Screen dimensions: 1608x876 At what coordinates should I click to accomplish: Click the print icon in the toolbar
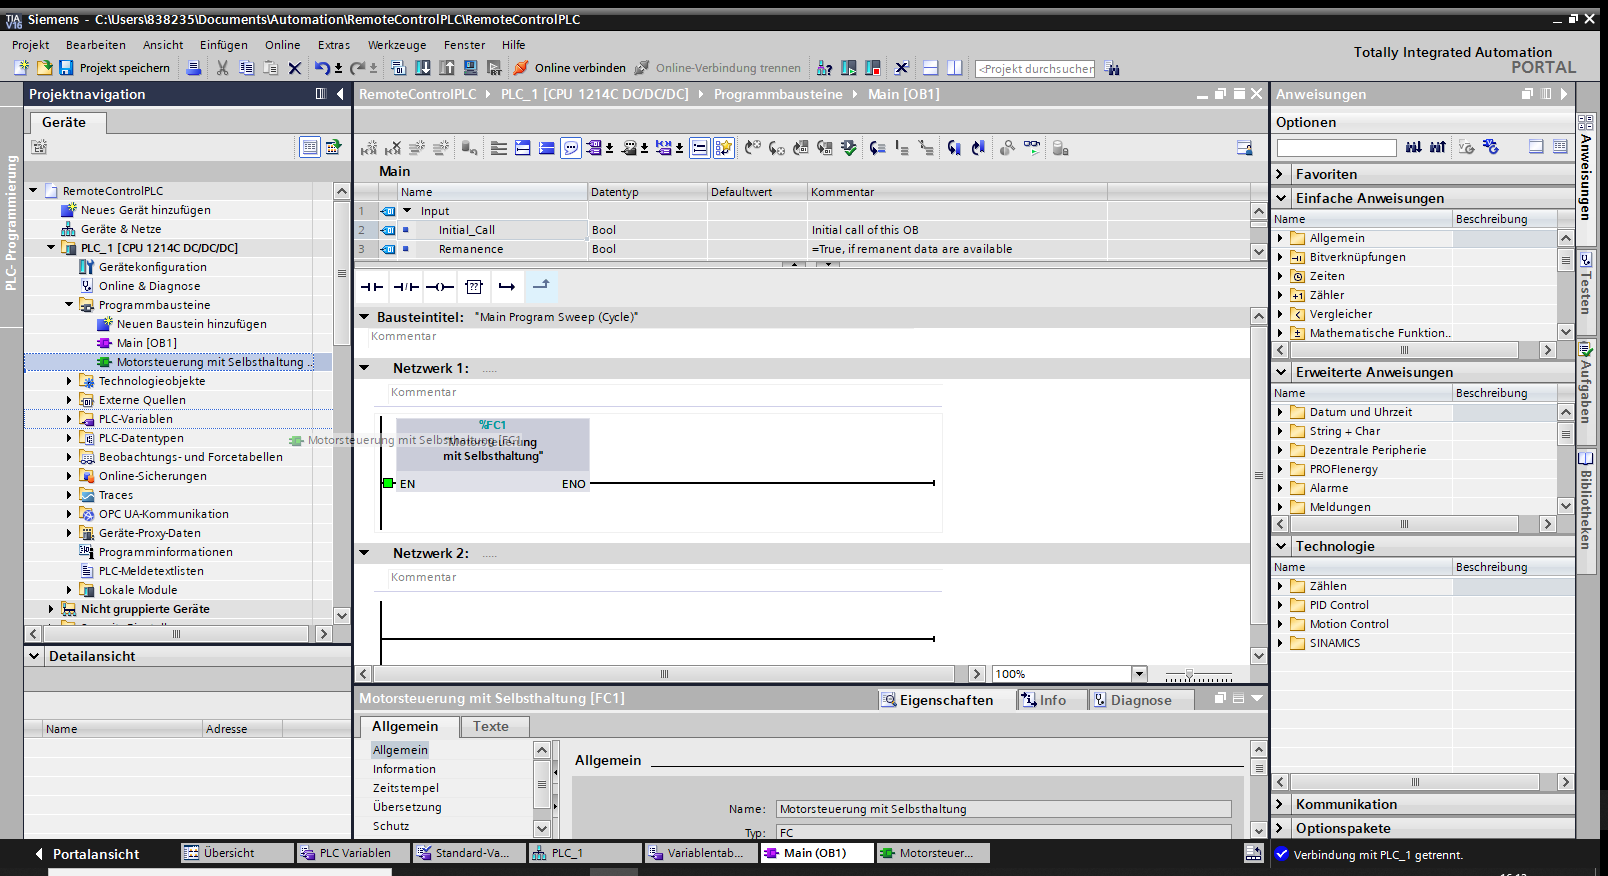coord(194,68)
